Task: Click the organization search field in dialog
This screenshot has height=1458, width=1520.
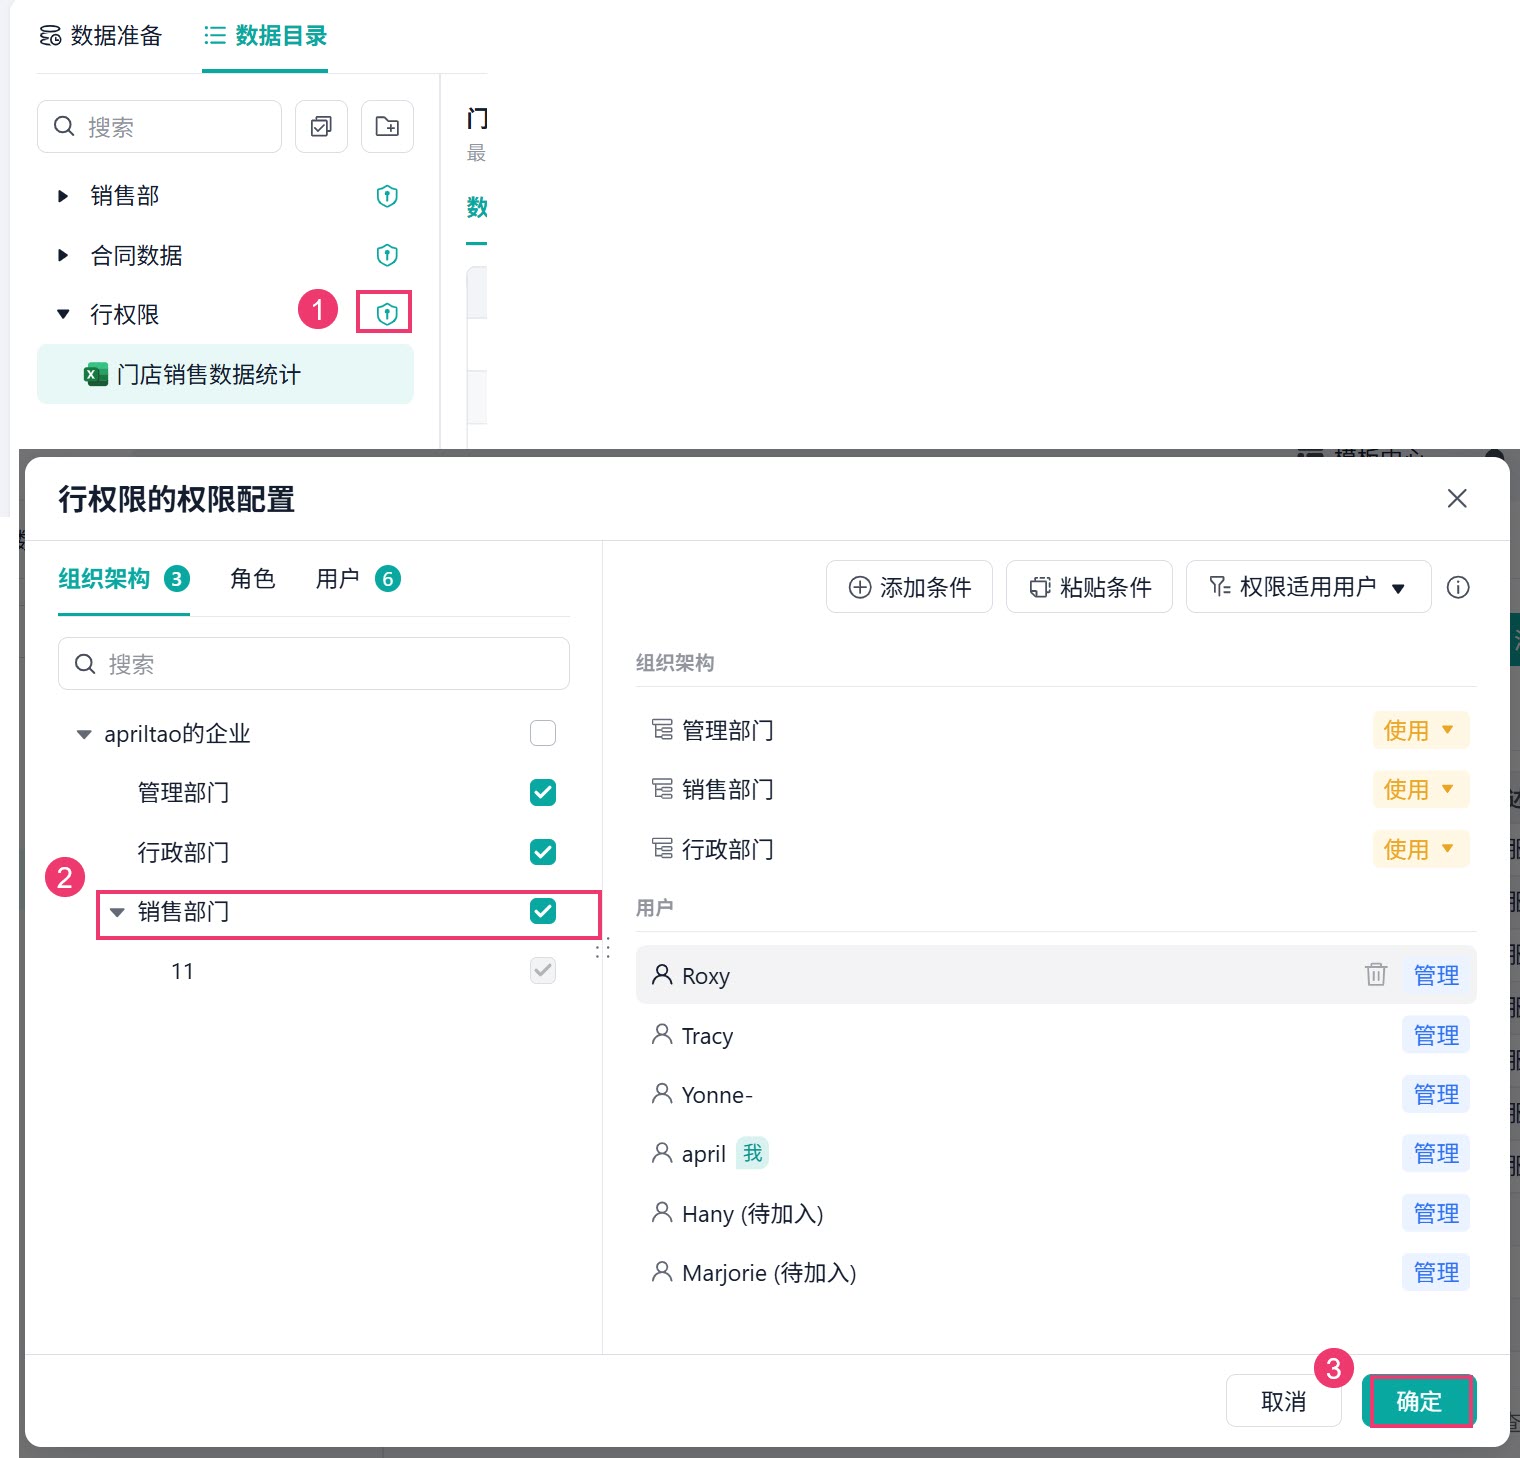Action: tap(314, 664)
